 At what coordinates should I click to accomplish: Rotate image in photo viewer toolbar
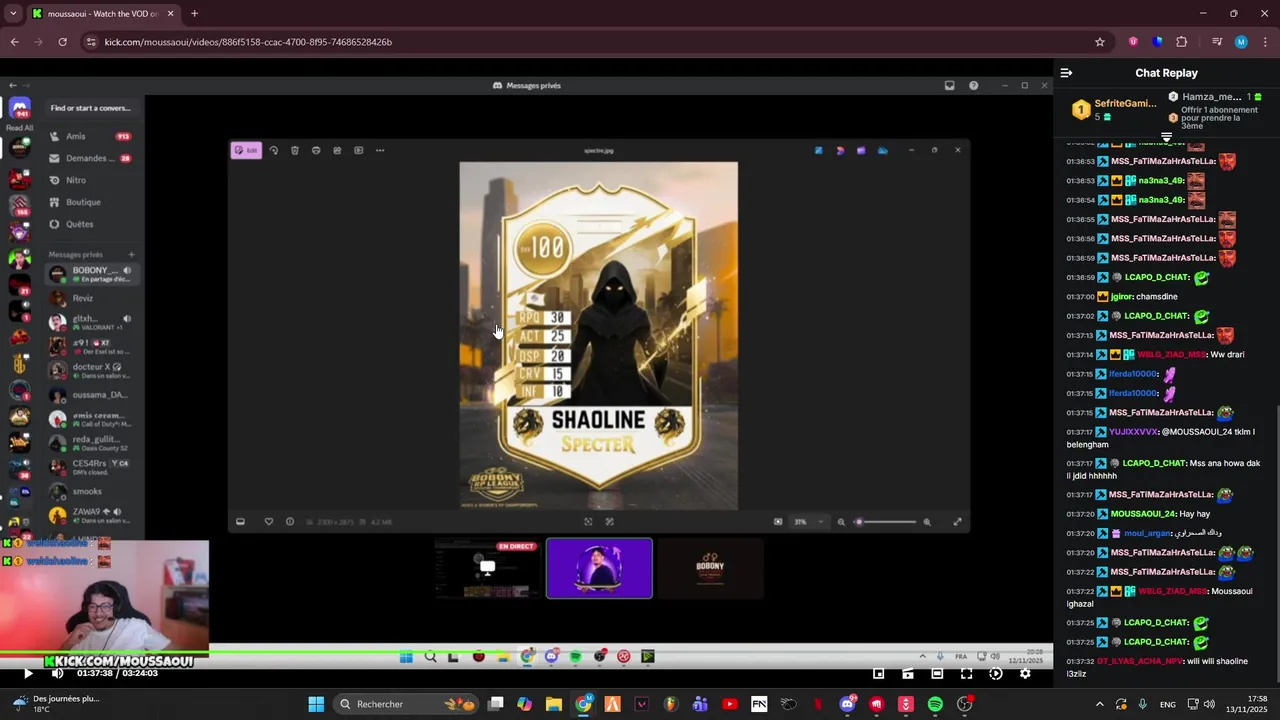coord(273,150)
